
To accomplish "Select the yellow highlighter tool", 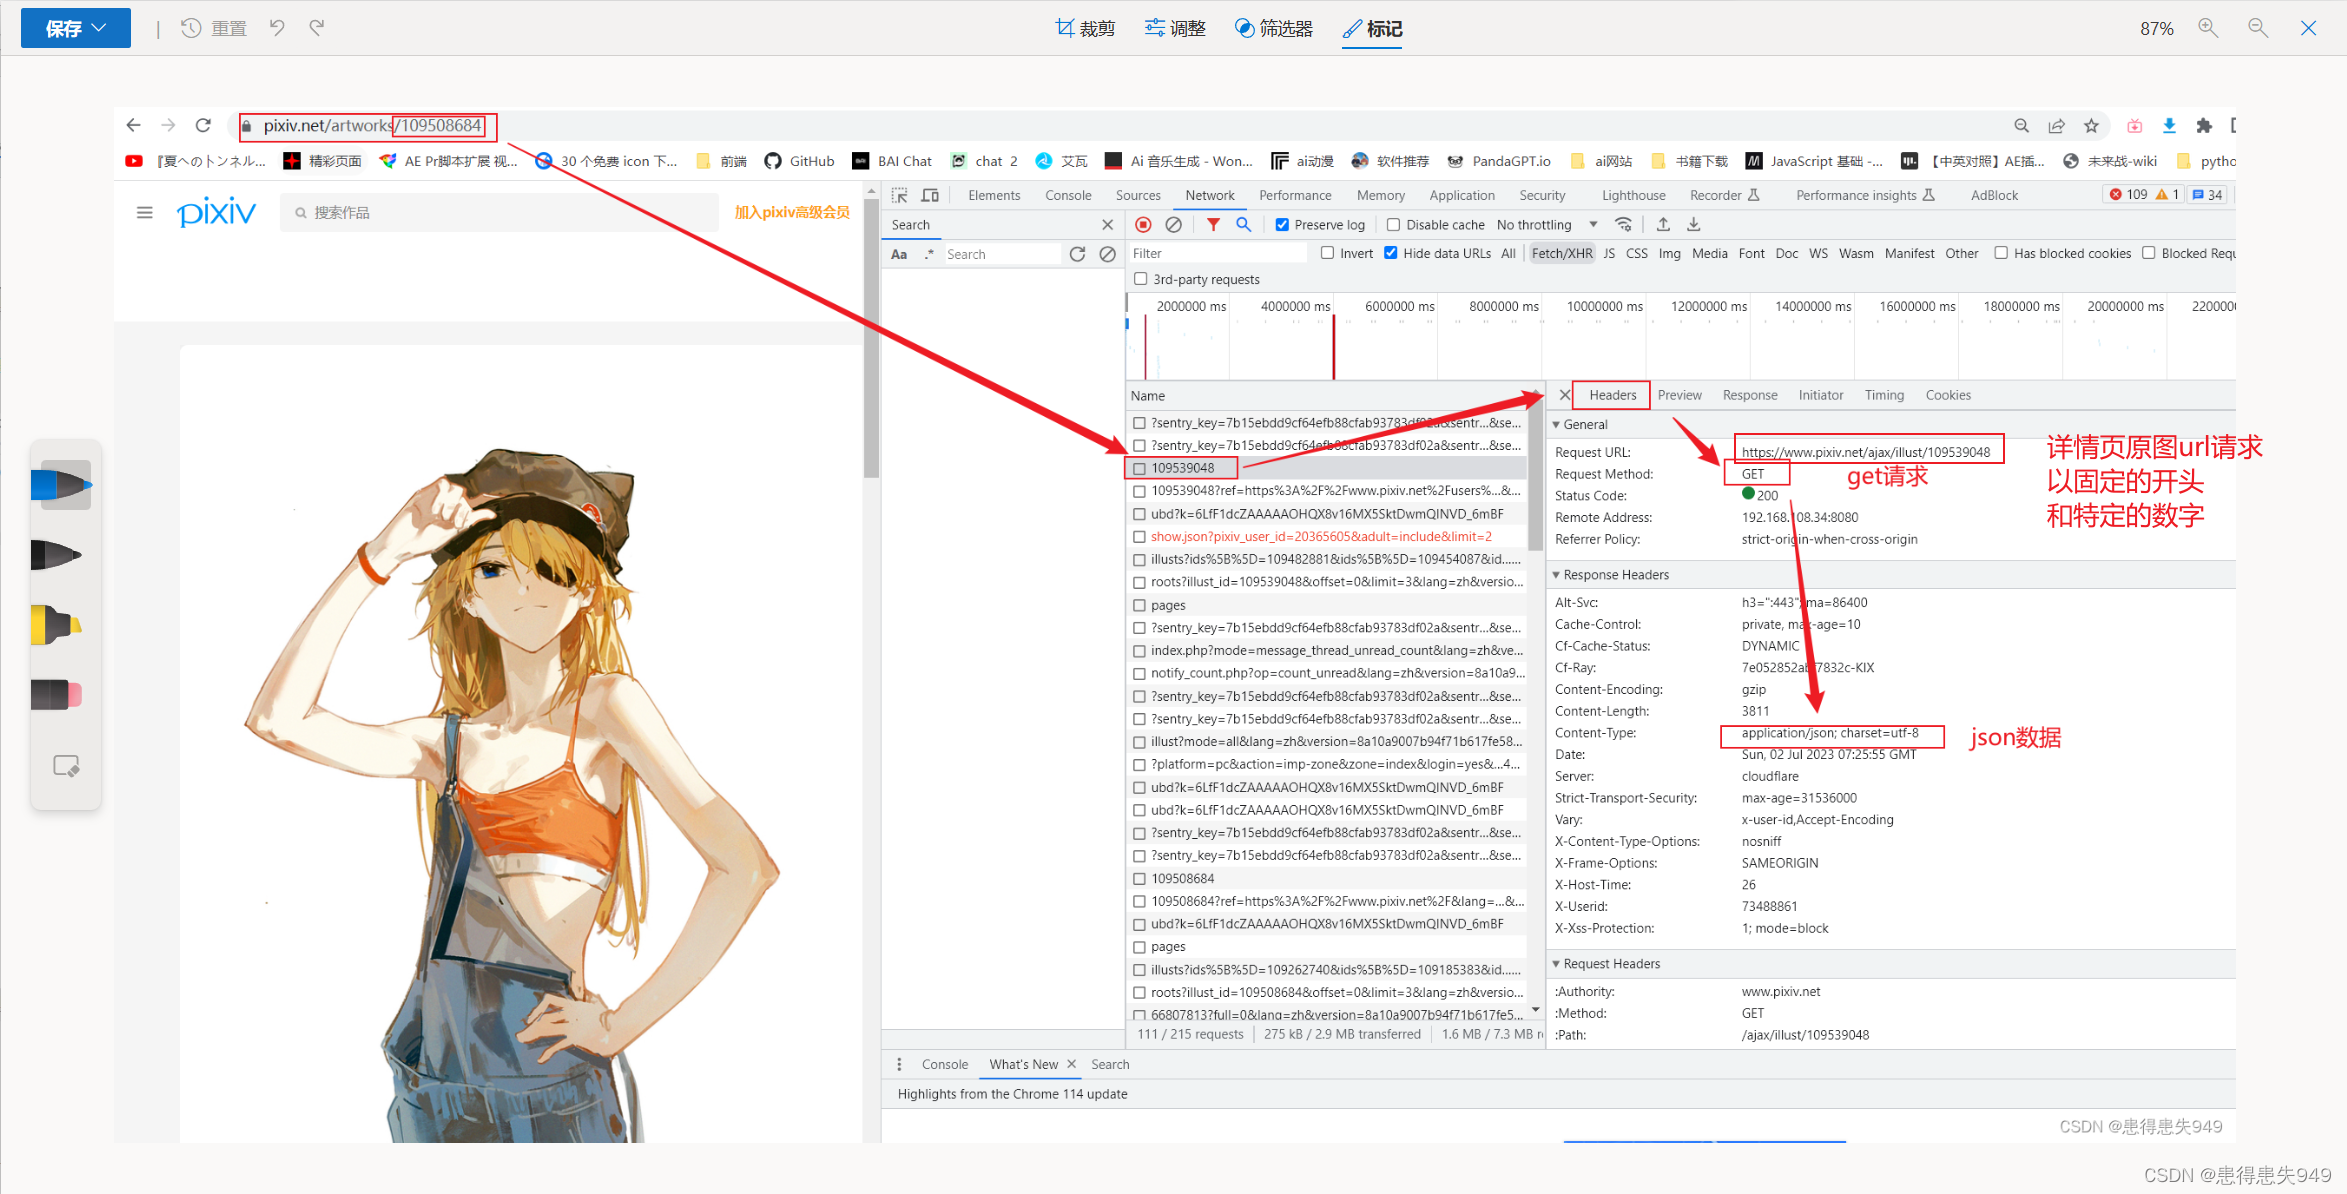I will coord(57,625).
